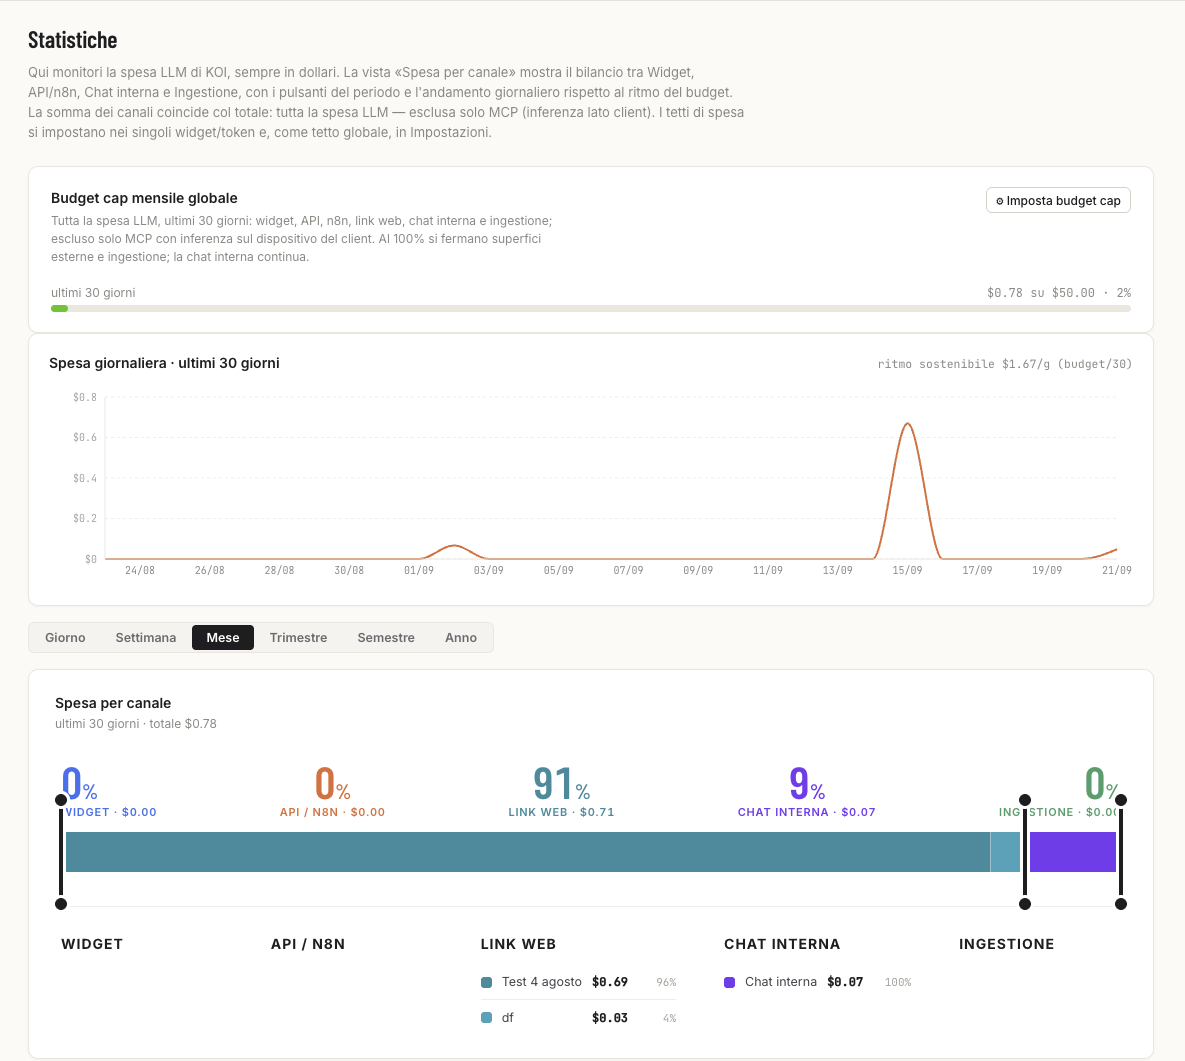
Task: Click the "API / N8N · $0.00" label
Action: 333,812
